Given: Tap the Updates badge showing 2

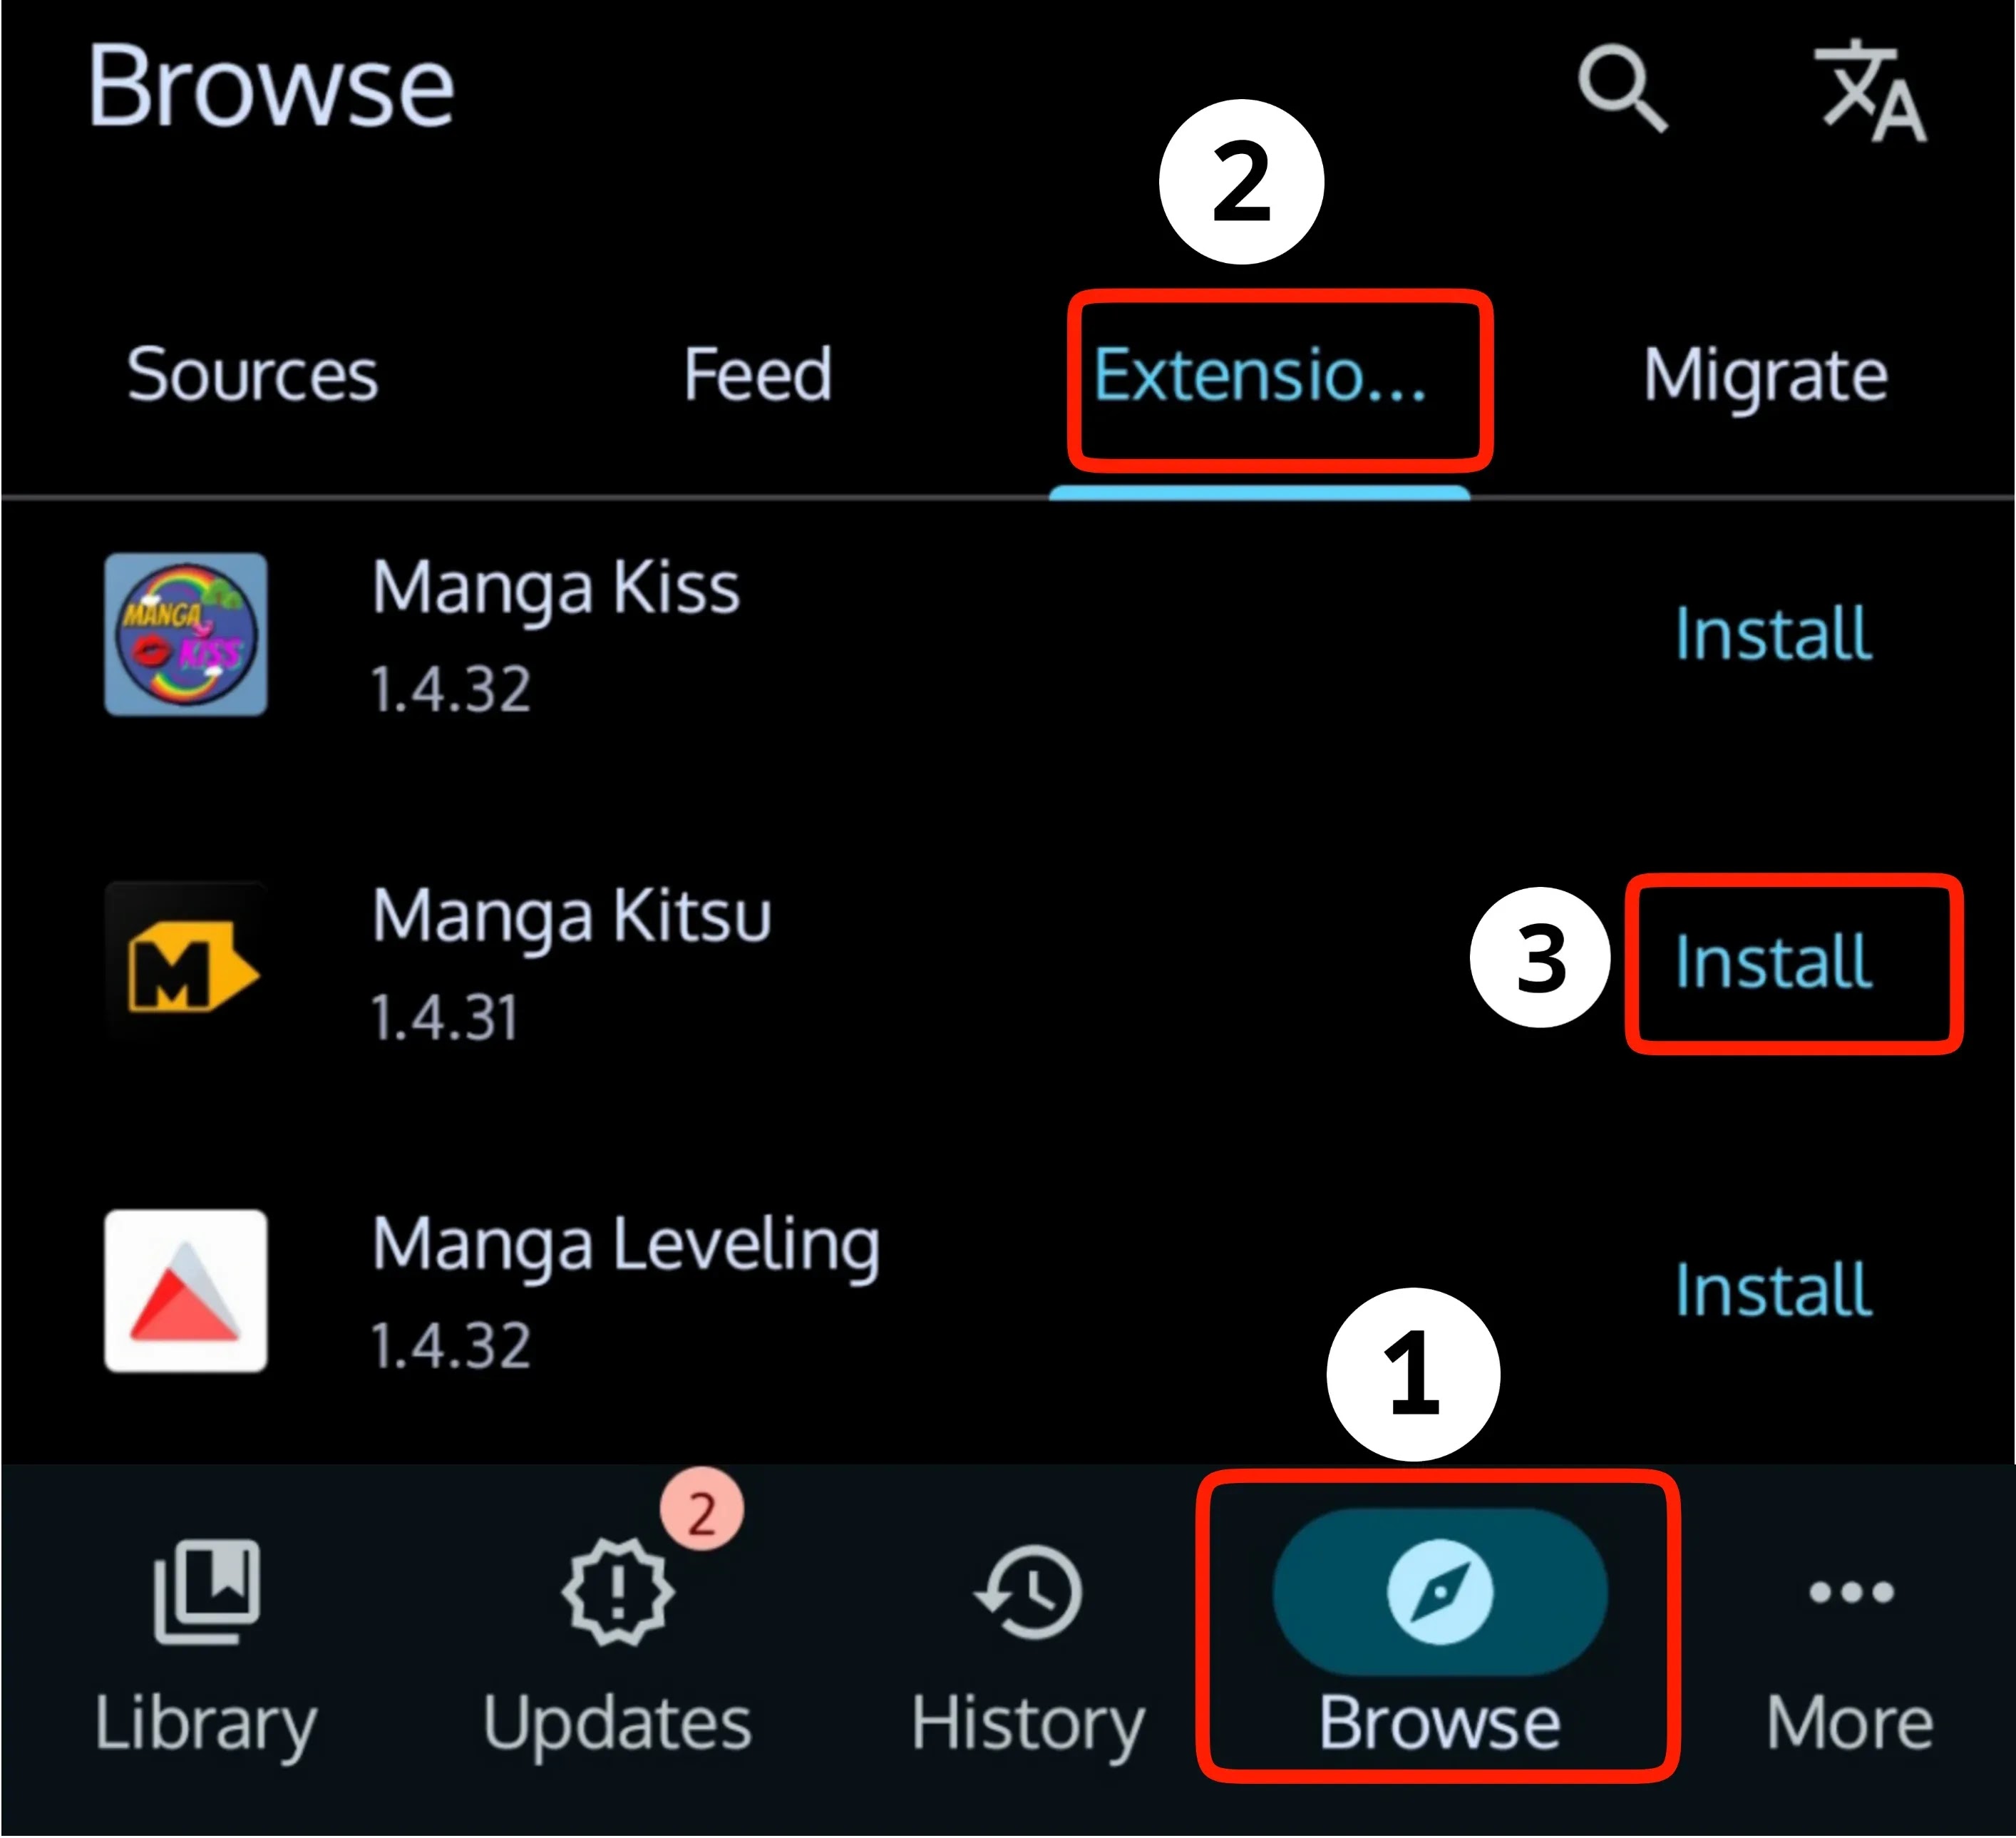Looking at the screenshot, I should point(701,1508).
